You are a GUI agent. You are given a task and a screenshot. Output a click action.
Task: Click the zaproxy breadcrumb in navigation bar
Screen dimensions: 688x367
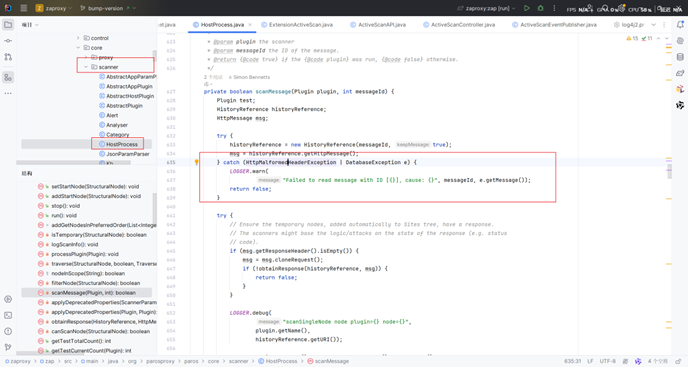tap(18, 361)
